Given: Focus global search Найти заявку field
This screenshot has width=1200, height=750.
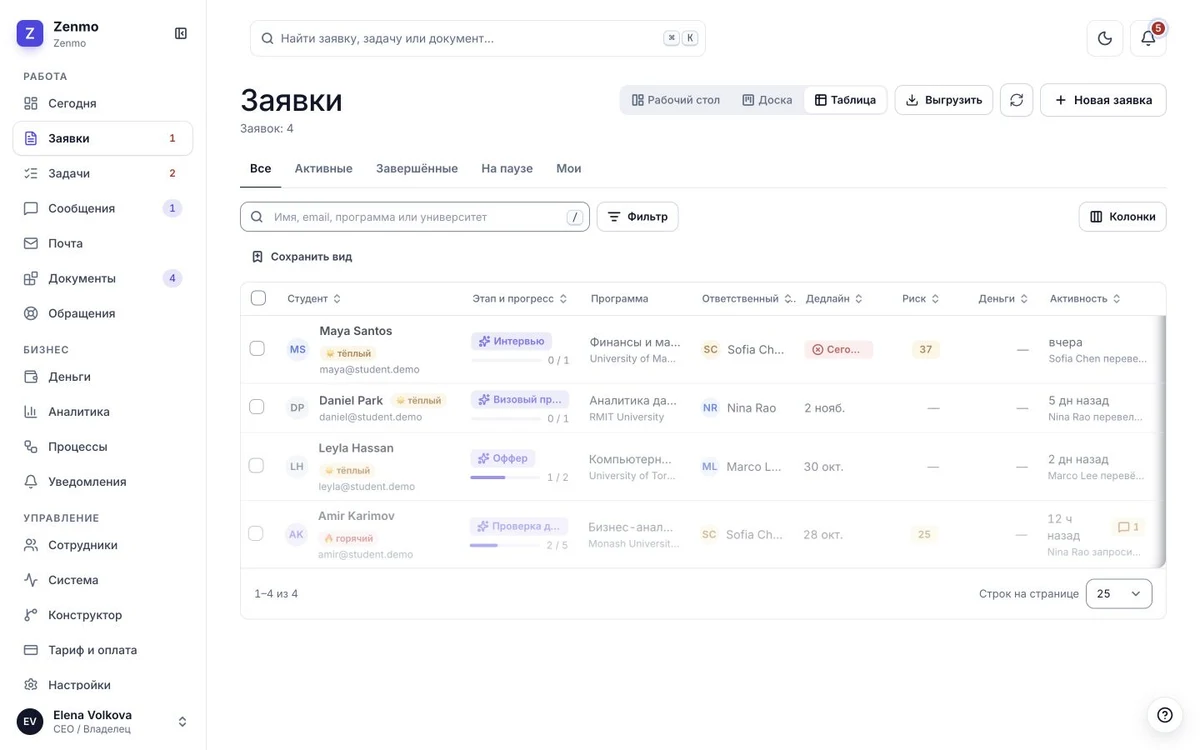Looking at the screenshot, I should click(478, 38).
